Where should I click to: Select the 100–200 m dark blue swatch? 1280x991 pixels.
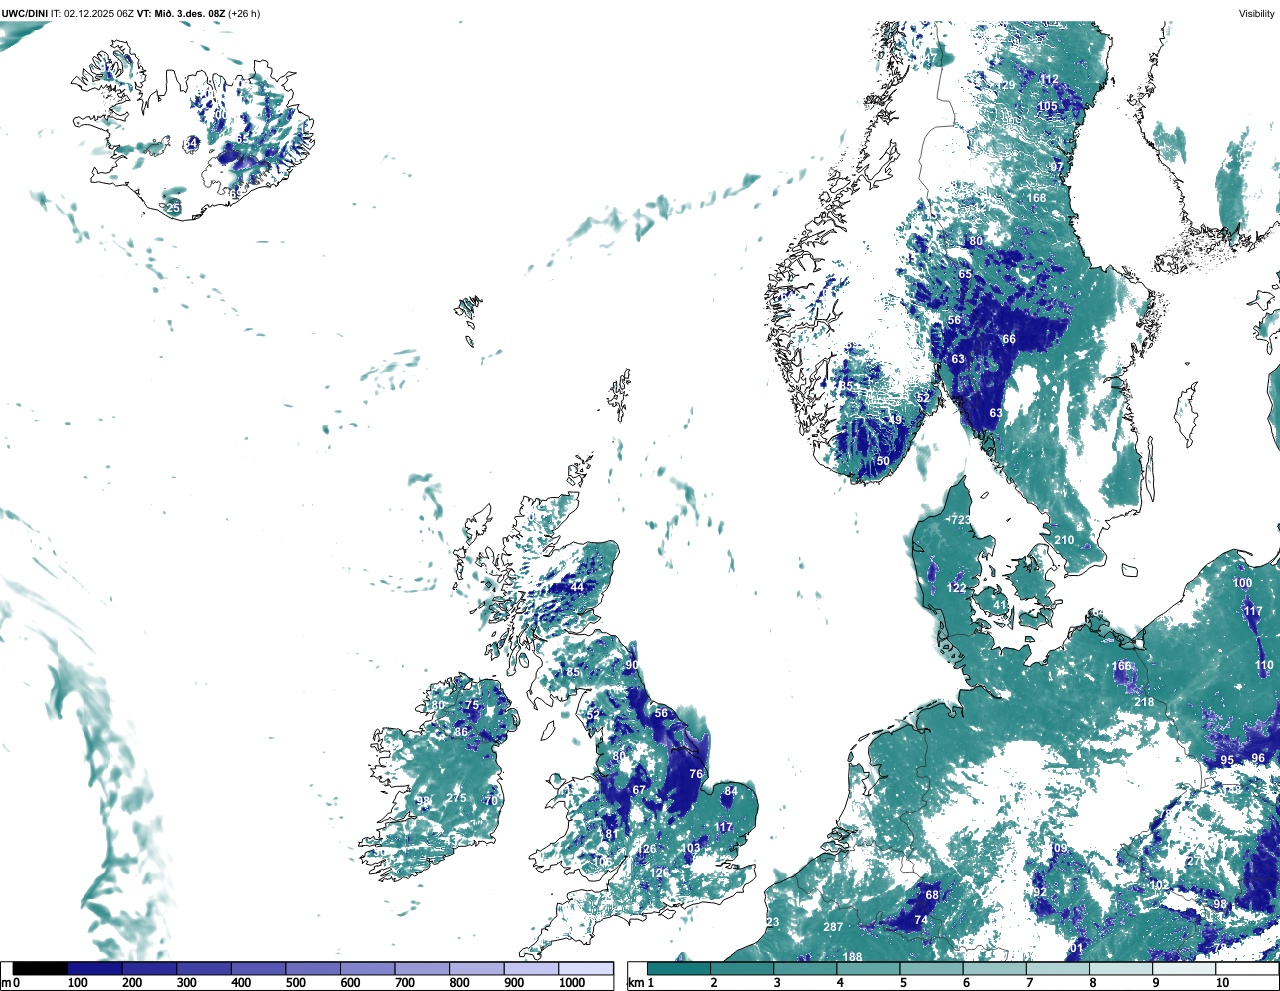95,968
